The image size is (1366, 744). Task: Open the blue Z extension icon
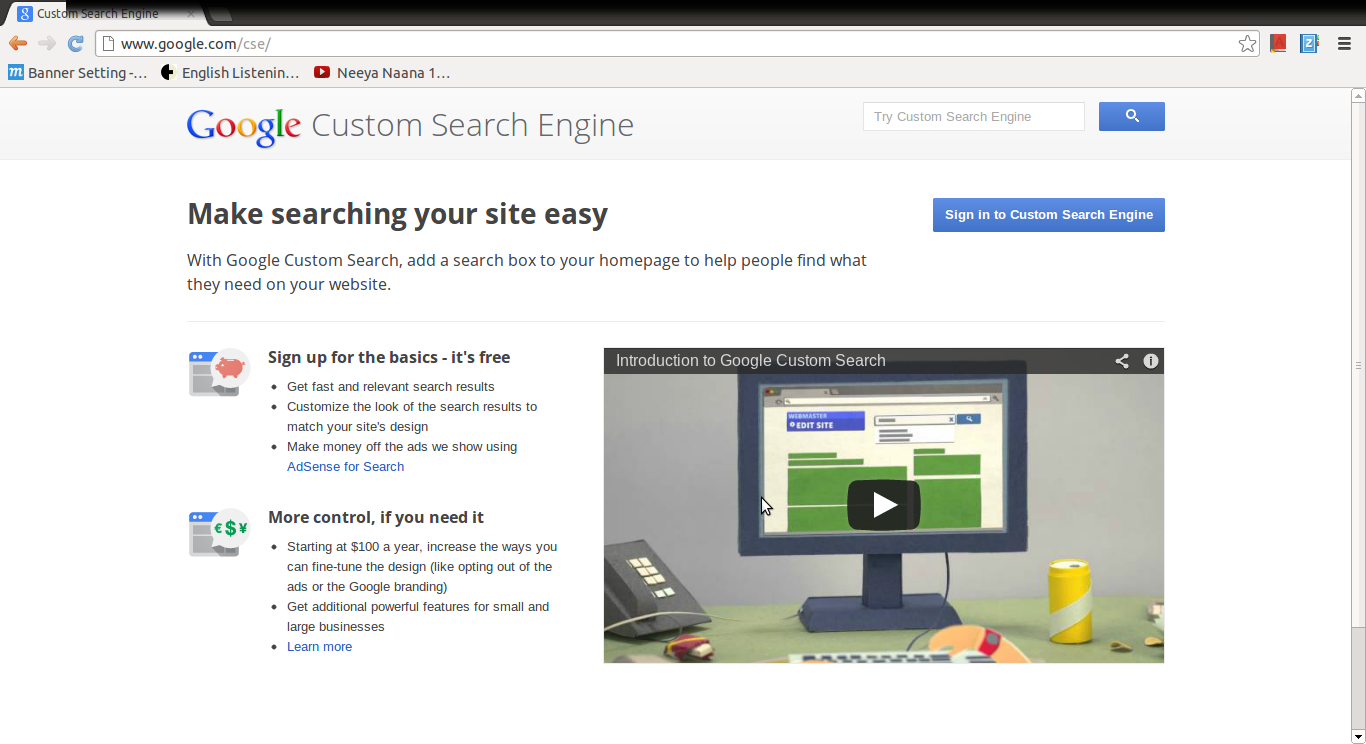pyautogui.click(x=1309, y=43)
